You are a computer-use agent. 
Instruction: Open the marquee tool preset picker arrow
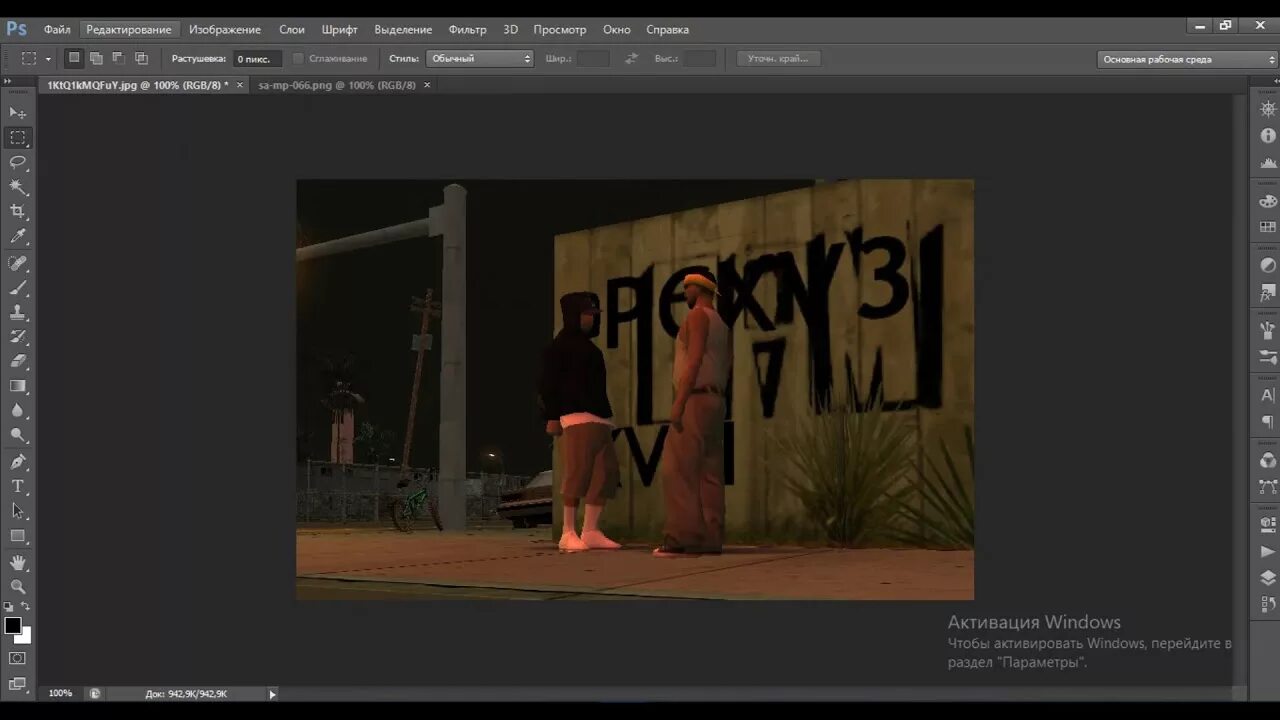pos(48,59)
